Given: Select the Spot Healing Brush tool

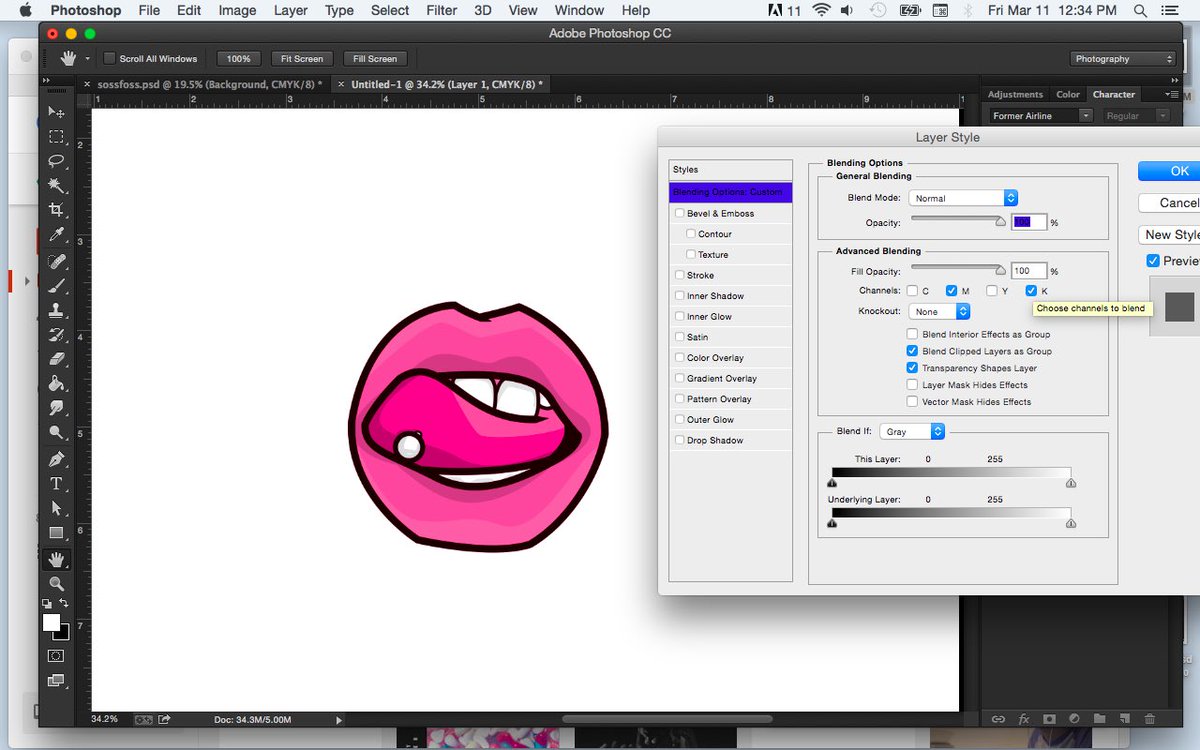Looking at the screenshot, I should 56,261.
